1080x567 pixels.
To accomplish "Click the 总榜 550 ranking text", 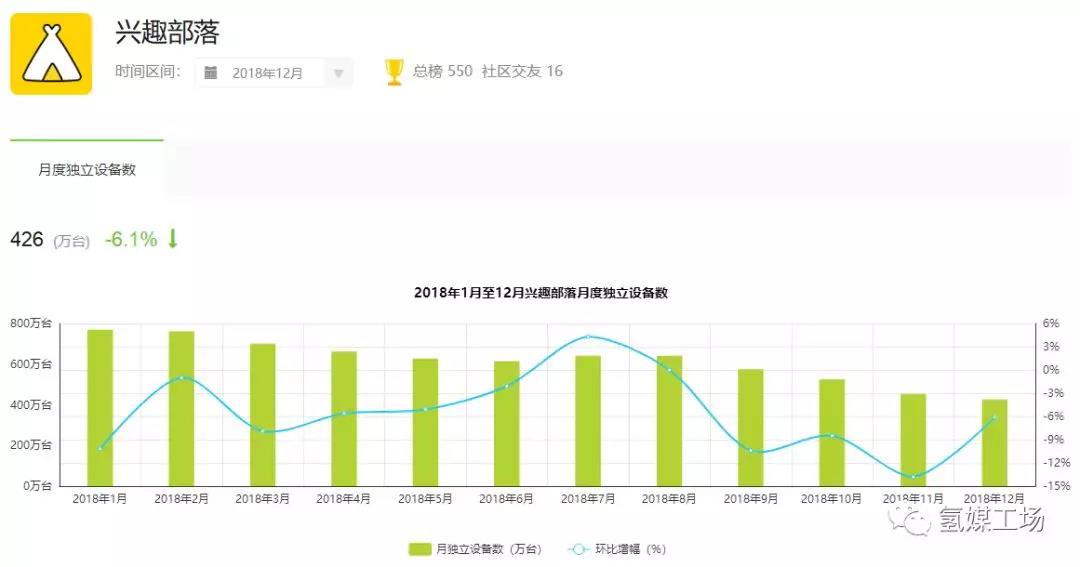I will [442, 71].
